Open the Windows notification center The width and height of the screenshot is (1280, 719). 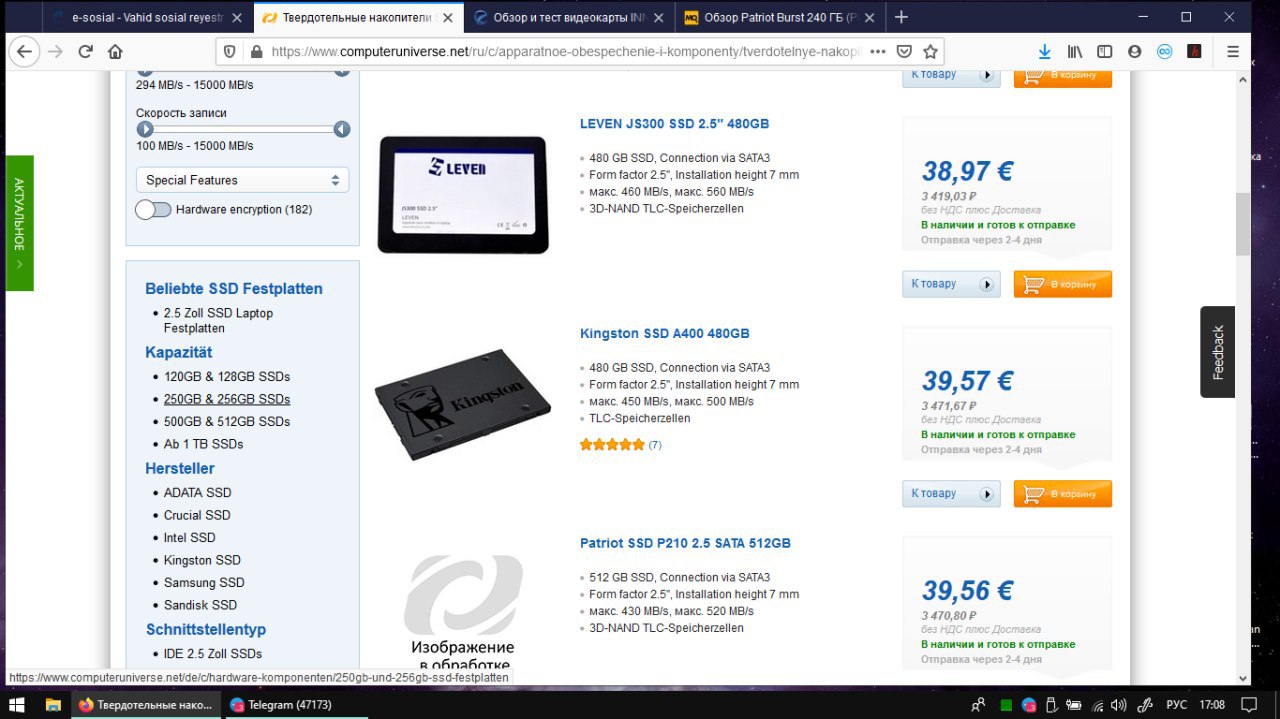(x=1248, y=705)
